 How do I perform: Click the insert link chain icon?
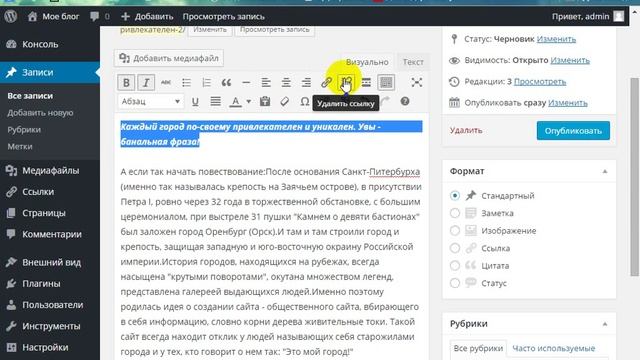(x=326, y=82)
